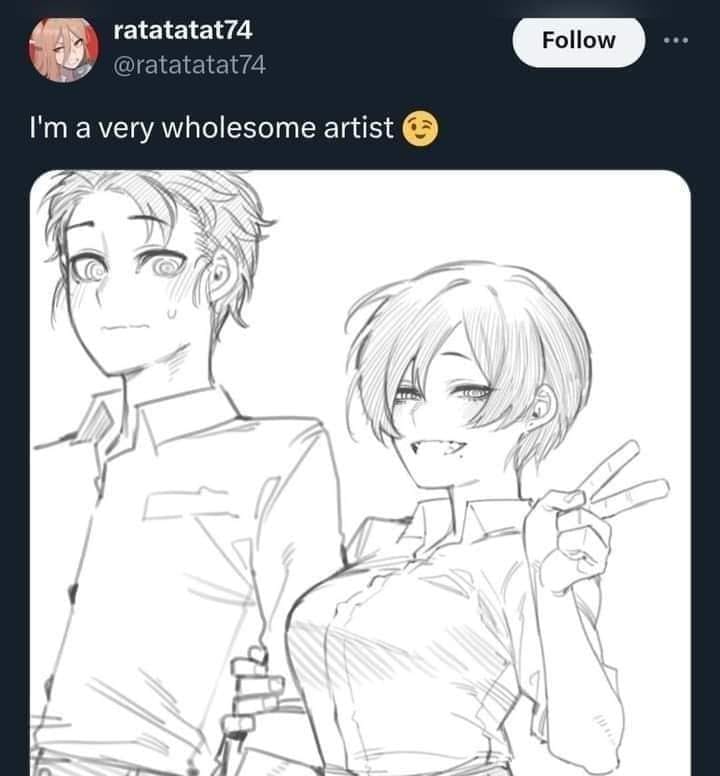Follow the ratatatat74 account

(x=578, y=42)
